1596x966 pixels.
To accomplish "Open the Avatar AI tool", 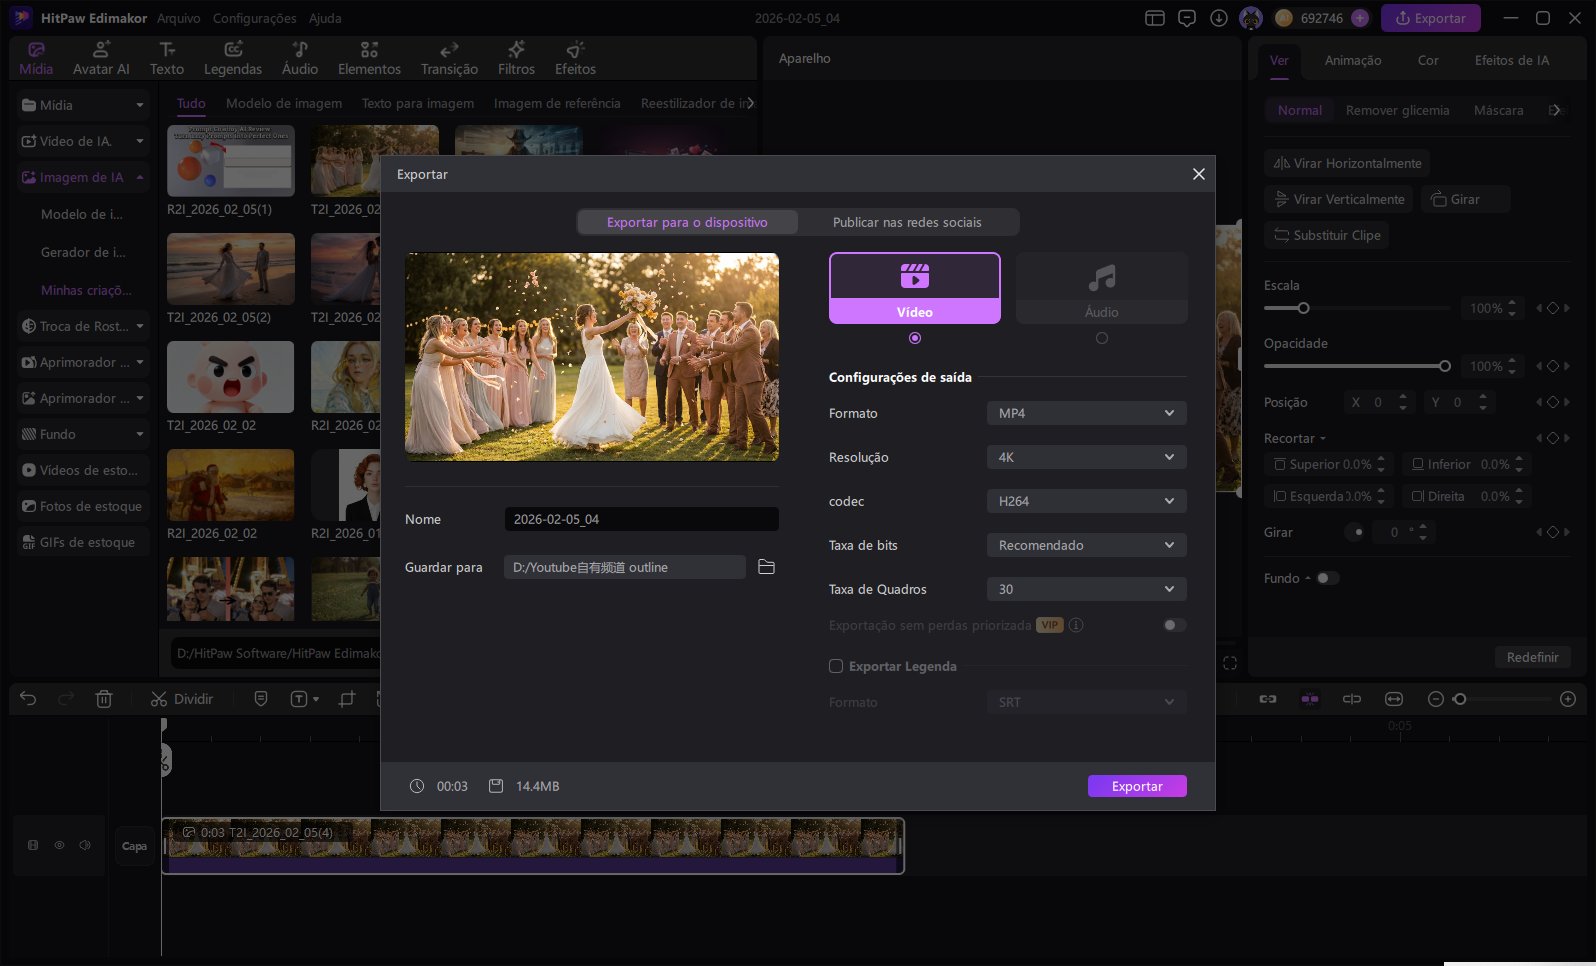I will click(101, 59).
